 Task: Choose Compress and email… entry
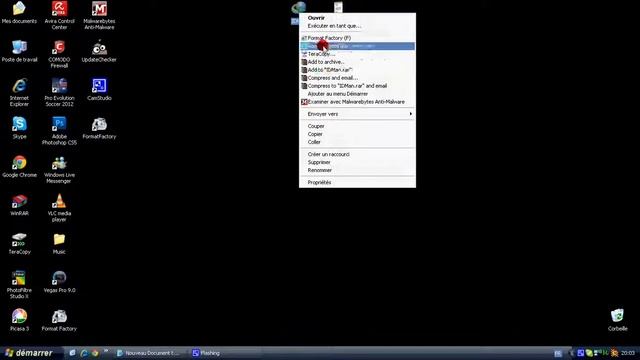pos(357,78)
